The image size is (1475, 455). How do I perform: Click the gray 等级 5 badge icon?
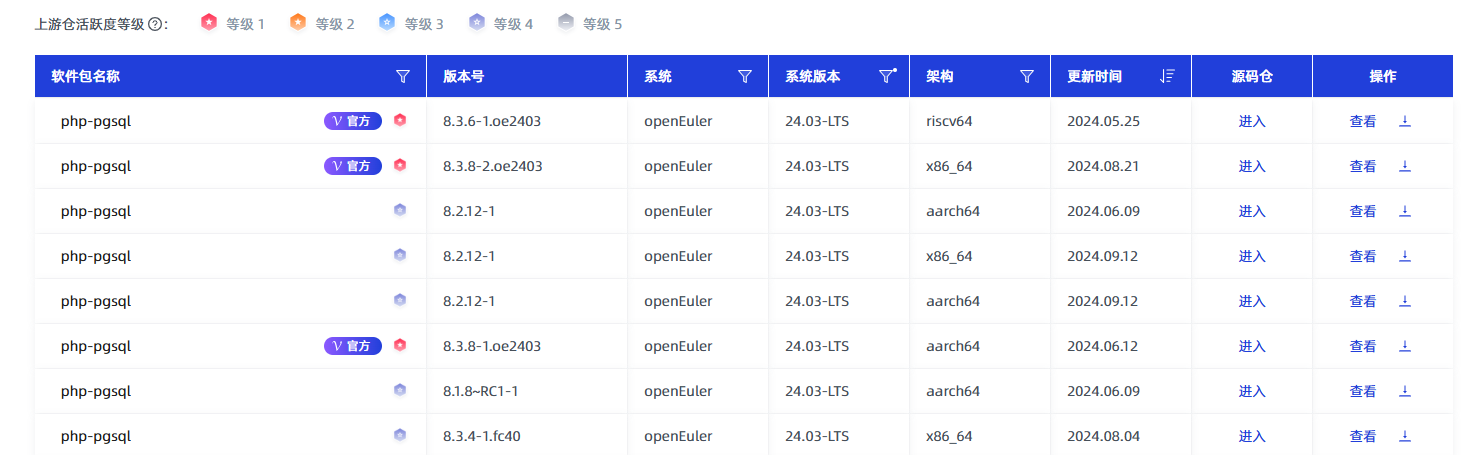[566, 22]
